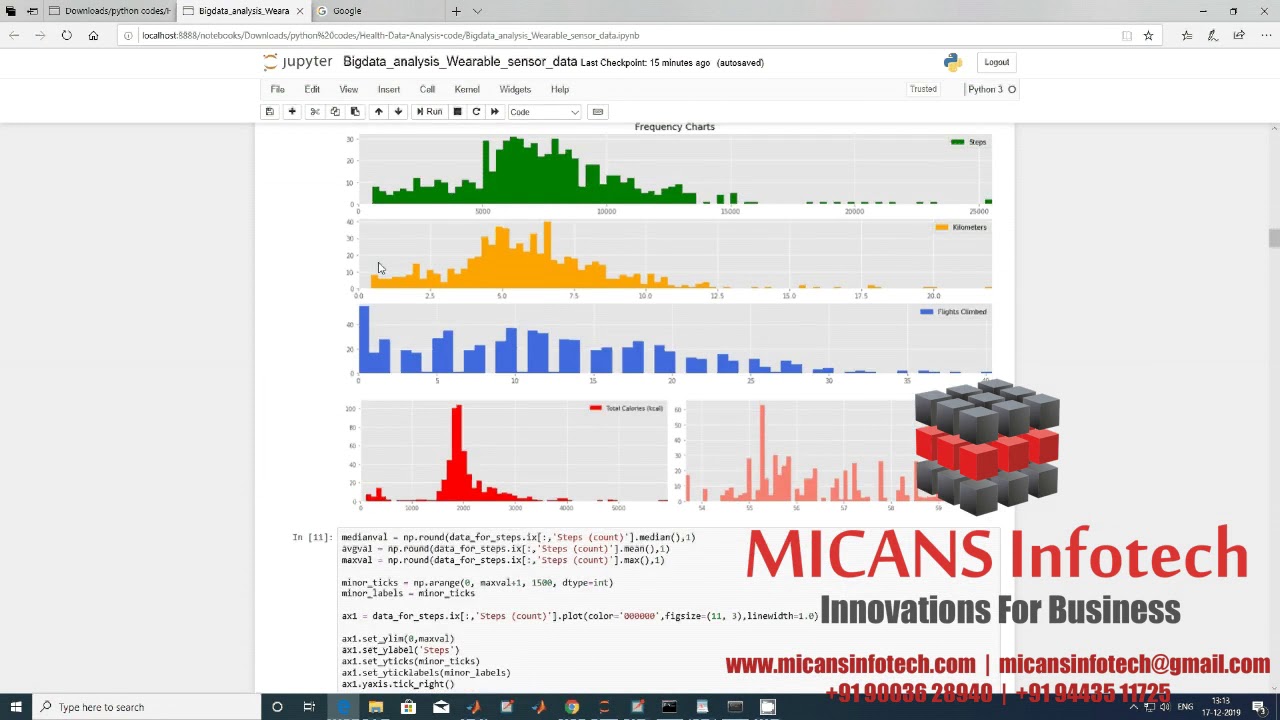
Task: Open the favorites hub icon
Action: tap(1187, 35)
